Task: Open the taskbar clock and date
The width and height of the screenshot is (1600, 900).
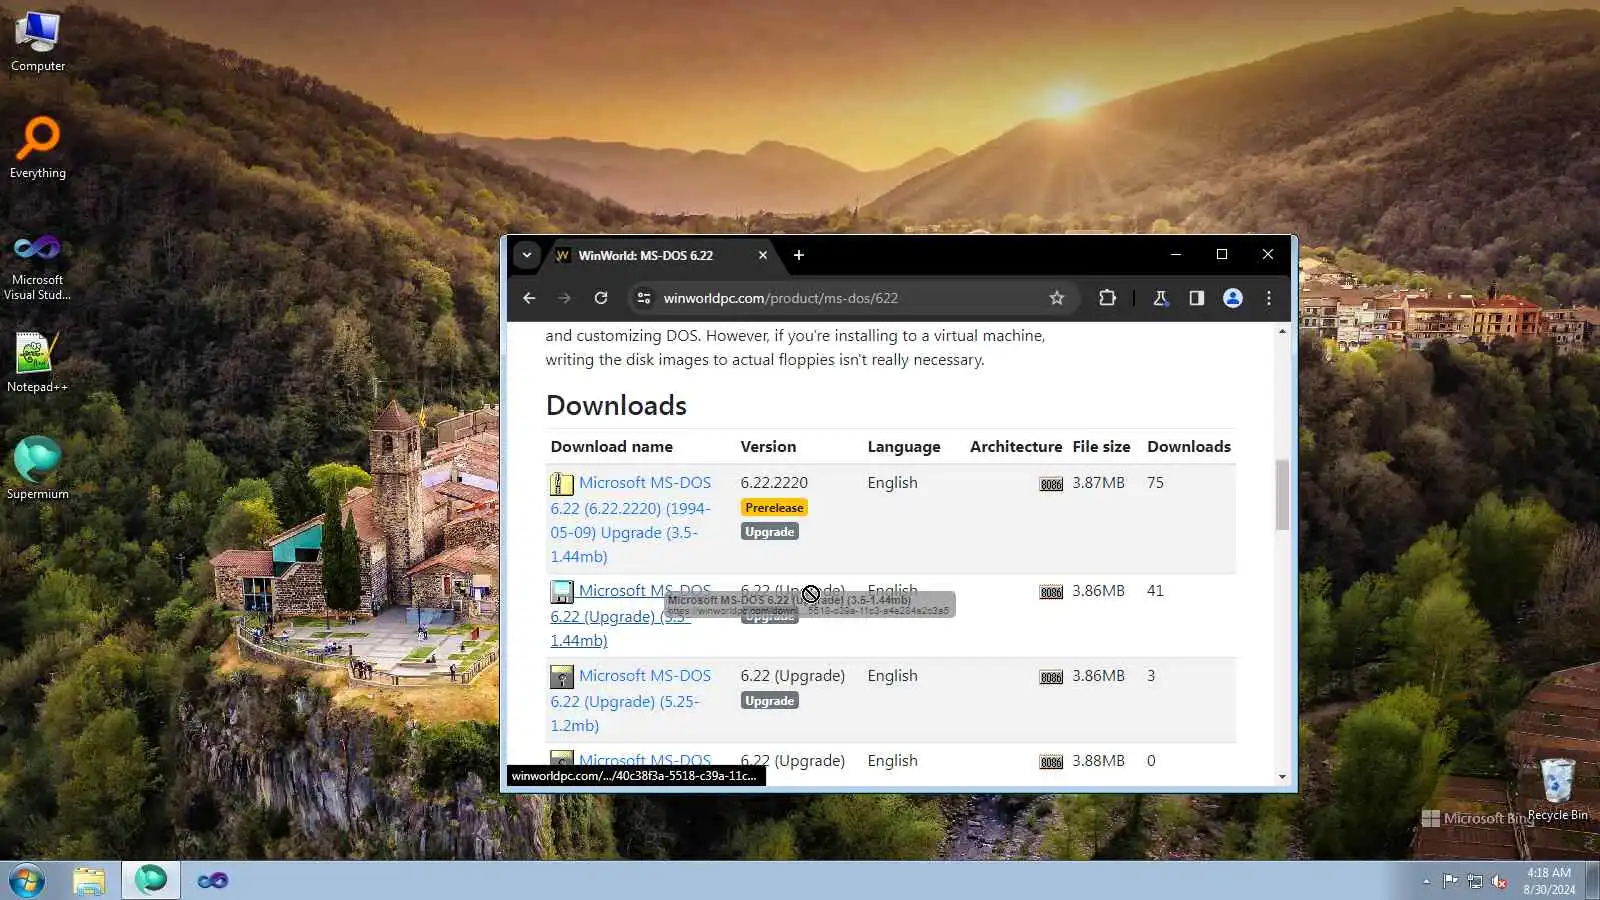Action: (x=1549, y=881)
